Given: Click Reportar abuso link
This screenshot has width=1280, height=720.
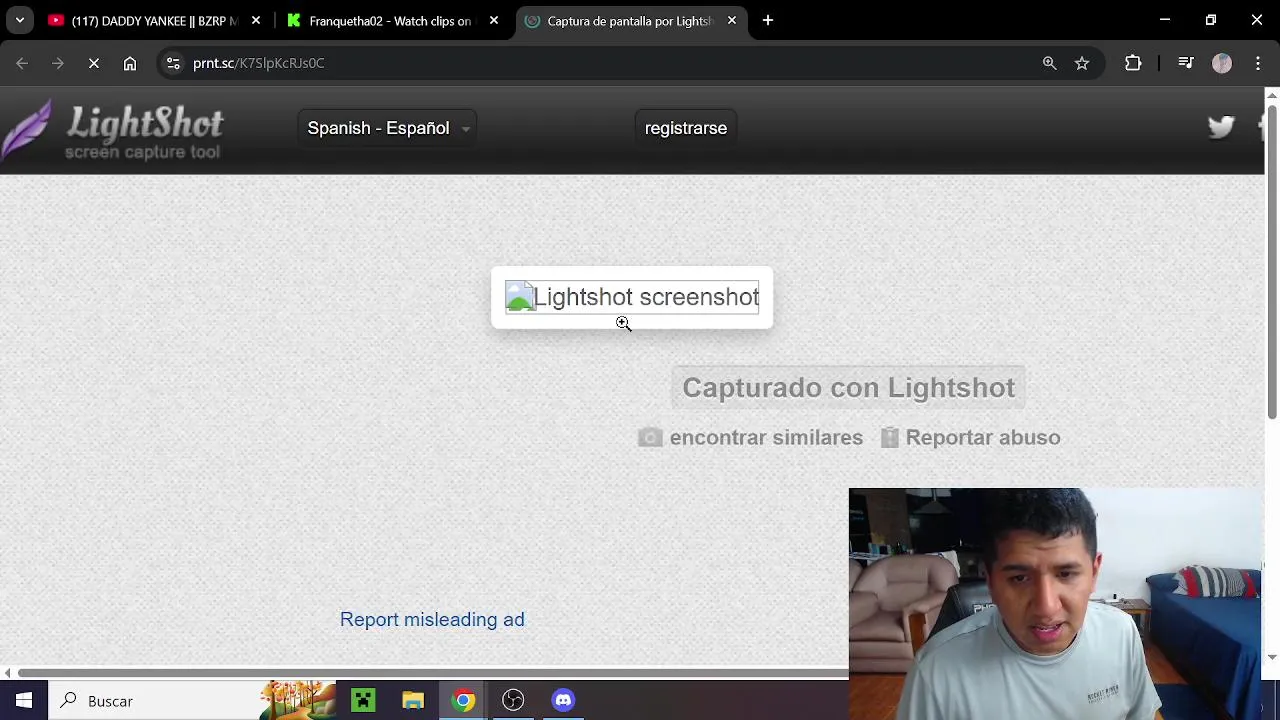Looking at the screenshot, I should click(x=983, y=437).
